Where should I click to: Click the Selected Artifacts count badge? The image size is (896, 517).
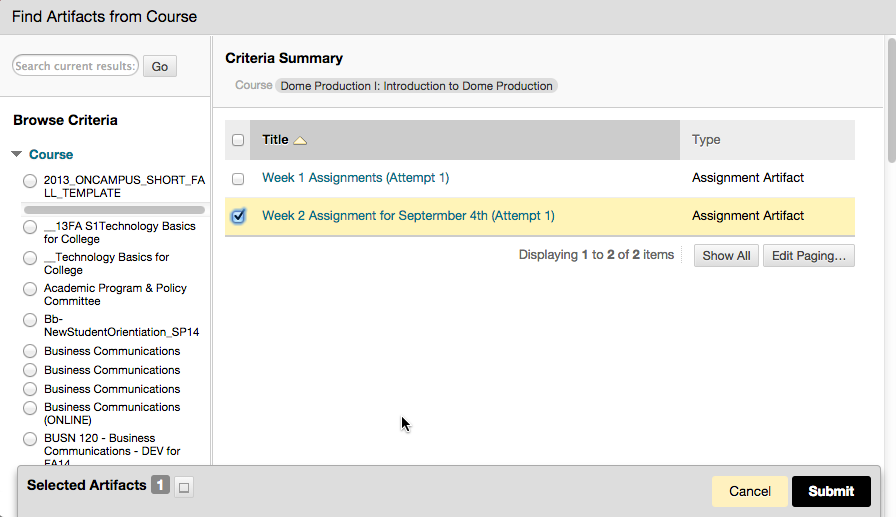click(161, 485)
